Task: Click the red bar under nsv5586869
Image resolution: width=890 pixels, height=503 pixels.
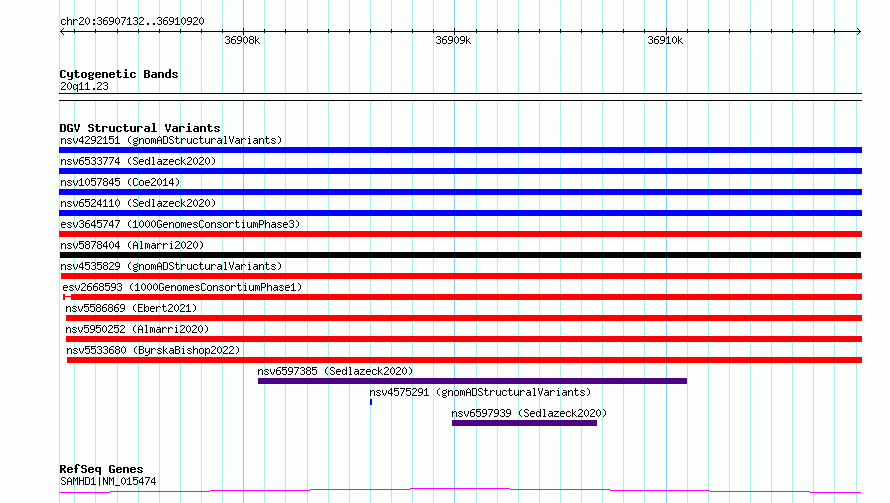Action: pos(464,318)
